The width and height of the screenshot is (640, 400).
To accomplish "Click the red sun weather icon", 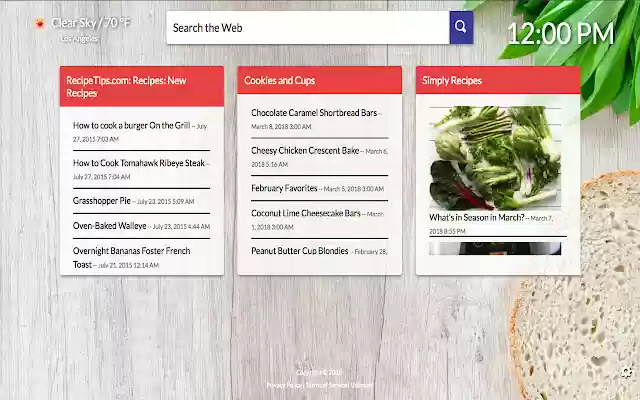I will tap(40, 24).
